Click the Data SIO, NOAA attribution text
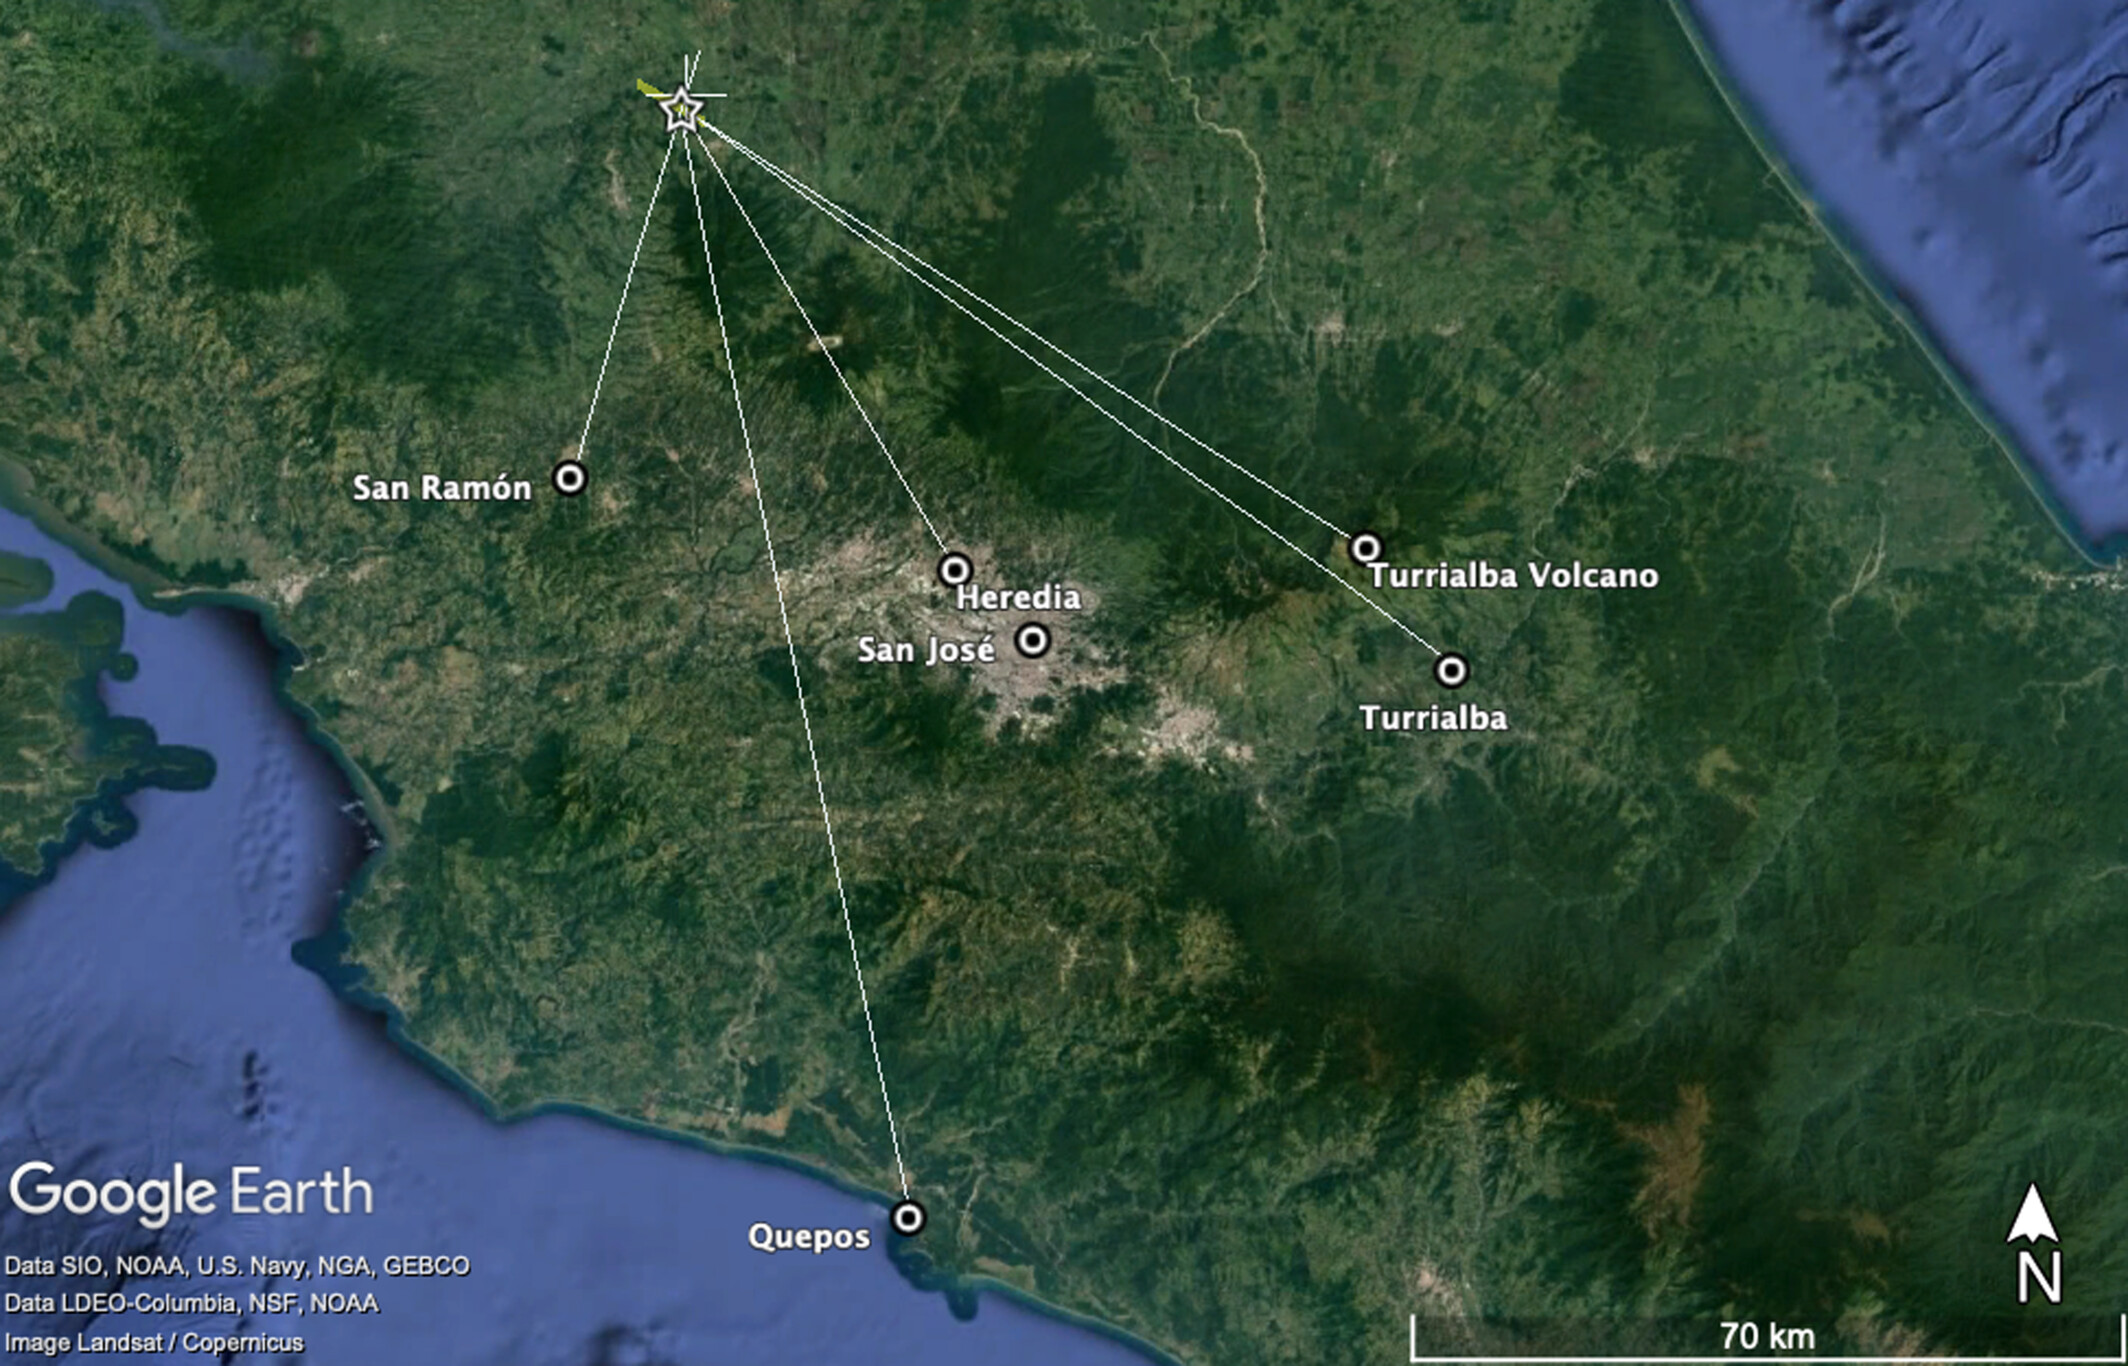2128x1366 pixels. point(237,1266)
